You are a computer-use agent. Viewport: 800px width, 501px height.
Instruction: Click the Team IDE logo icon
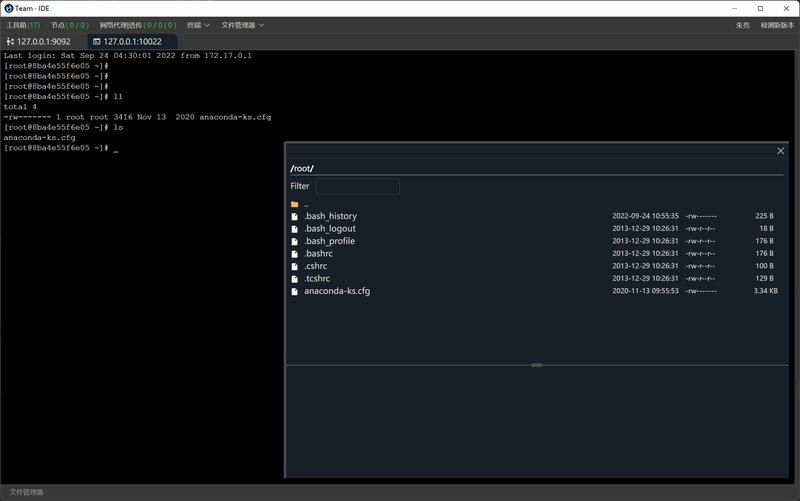[x=9, y=8]
